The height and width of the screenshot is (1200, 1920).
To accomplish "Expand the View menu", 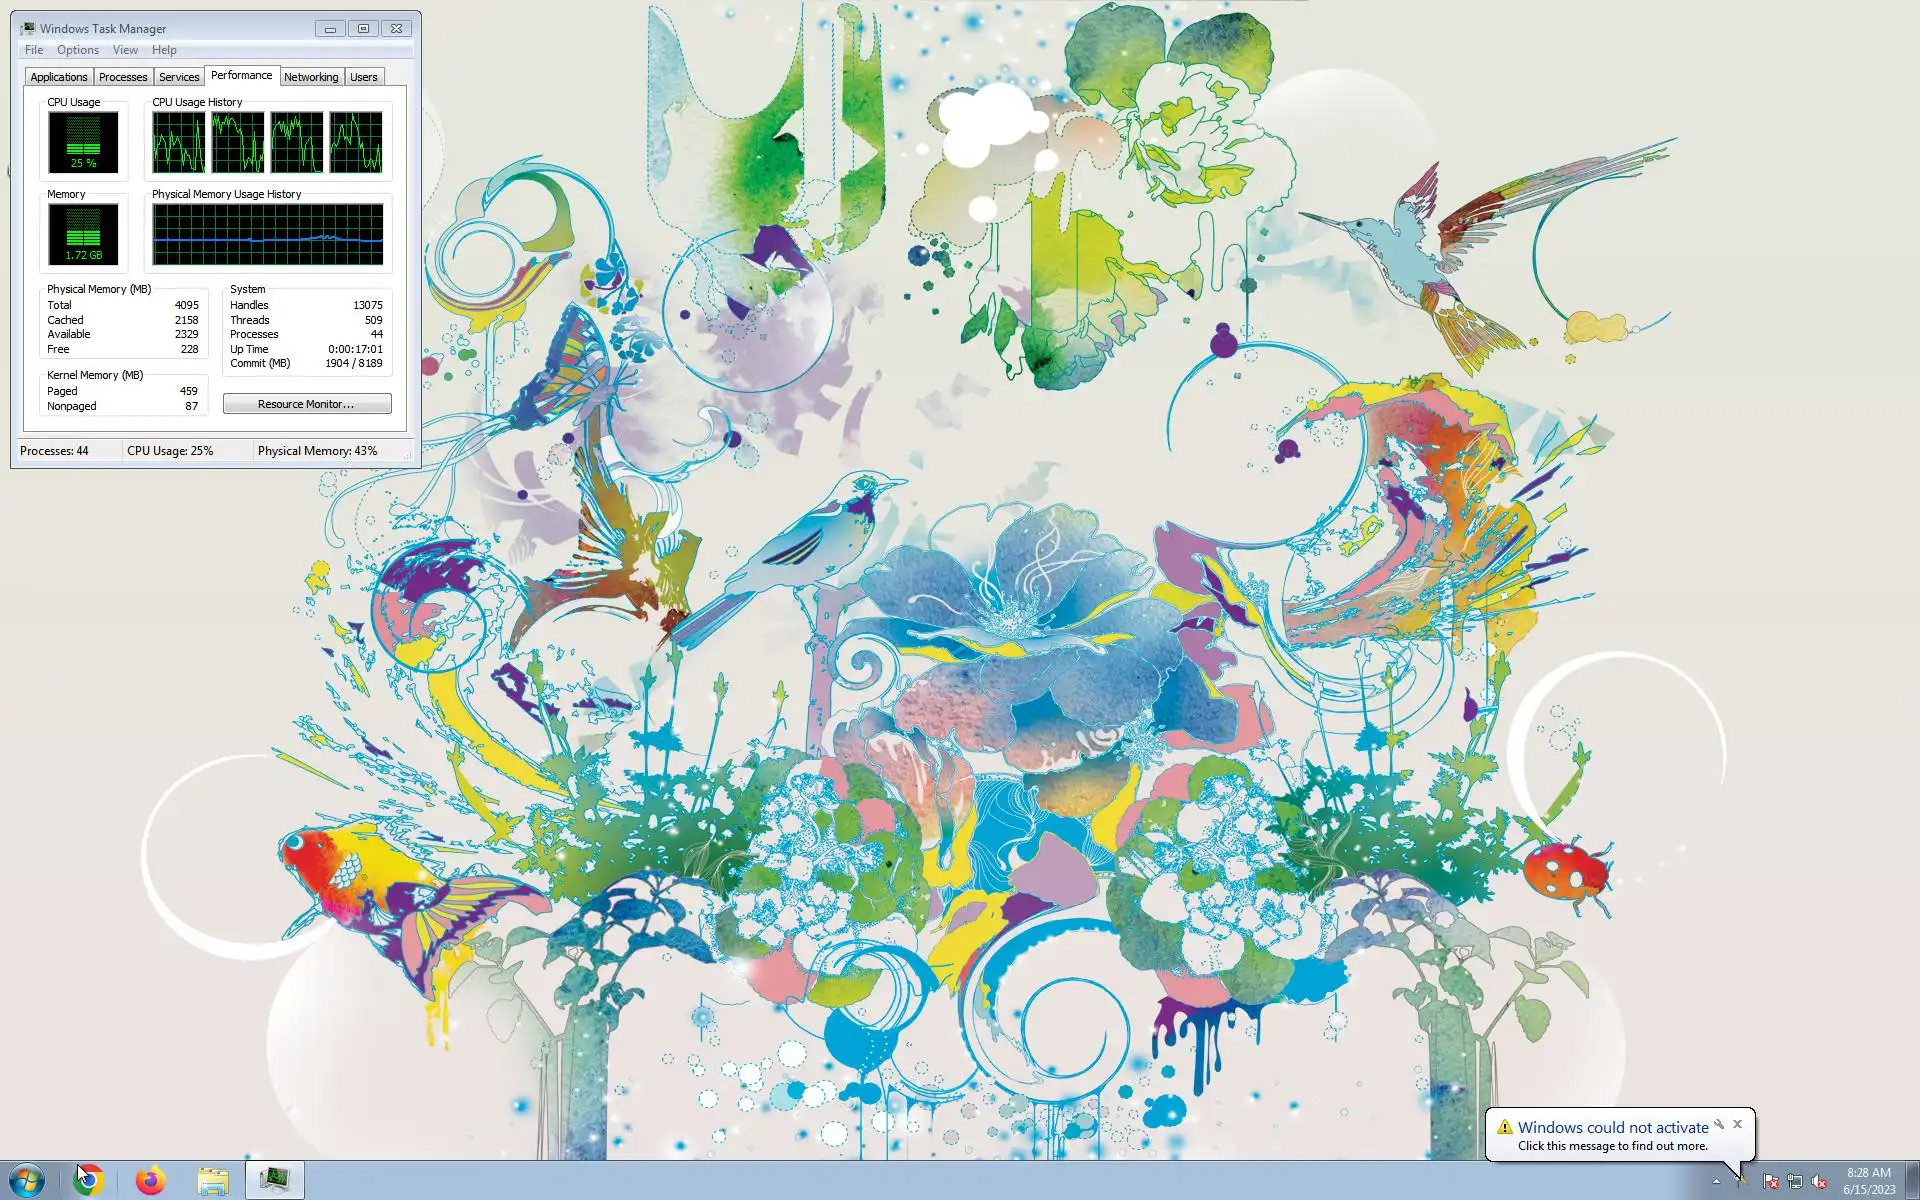I will (x=125, y=50).
